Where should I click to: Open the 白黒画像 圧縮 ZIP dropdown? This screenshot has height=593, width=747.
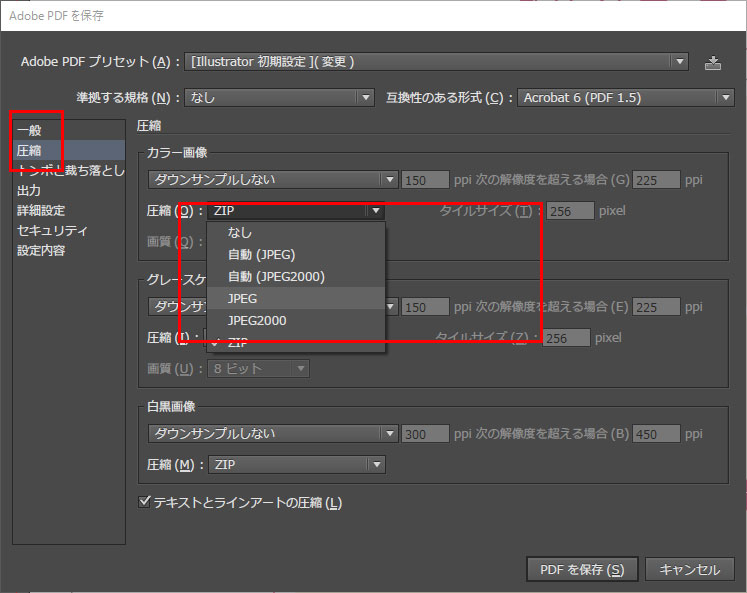(296, 465)
